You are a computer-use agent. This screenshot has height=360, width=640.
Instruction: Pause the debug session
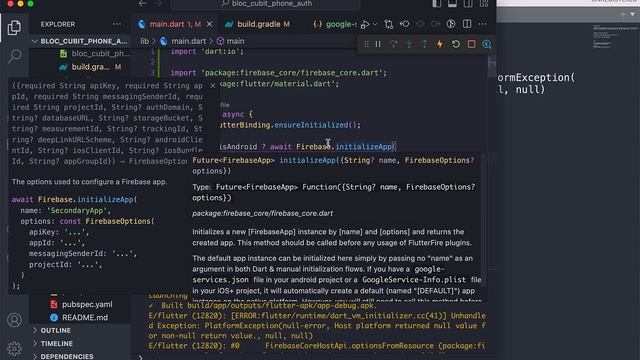coord(378,44)
